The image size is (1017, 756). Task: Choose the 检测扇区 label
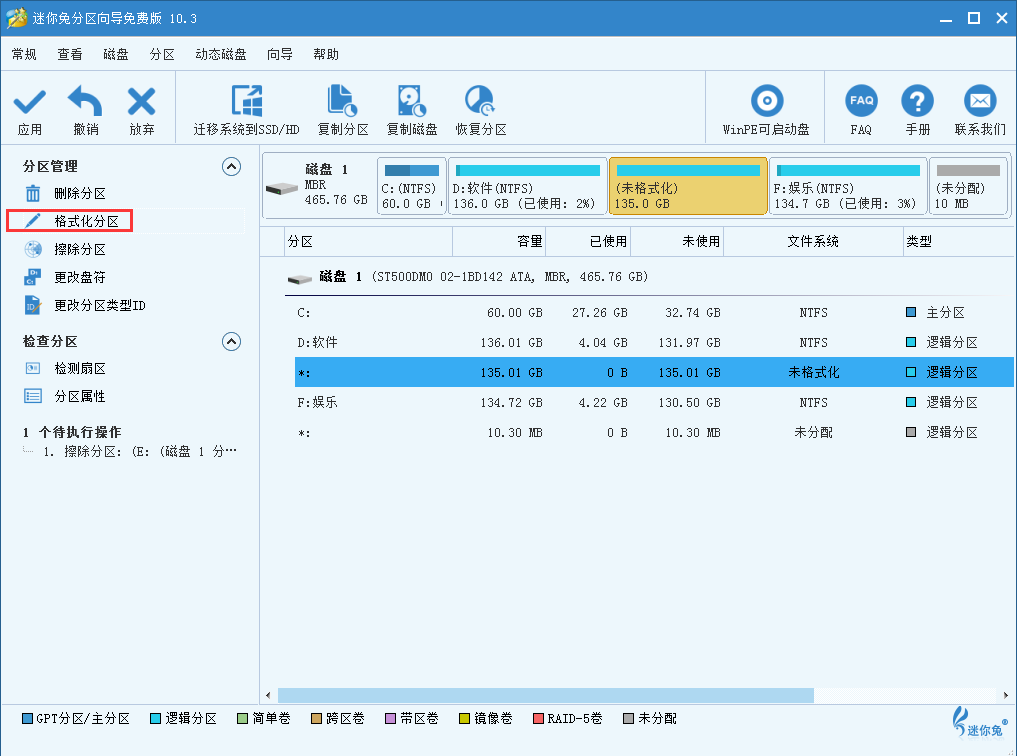coord(80,368)
